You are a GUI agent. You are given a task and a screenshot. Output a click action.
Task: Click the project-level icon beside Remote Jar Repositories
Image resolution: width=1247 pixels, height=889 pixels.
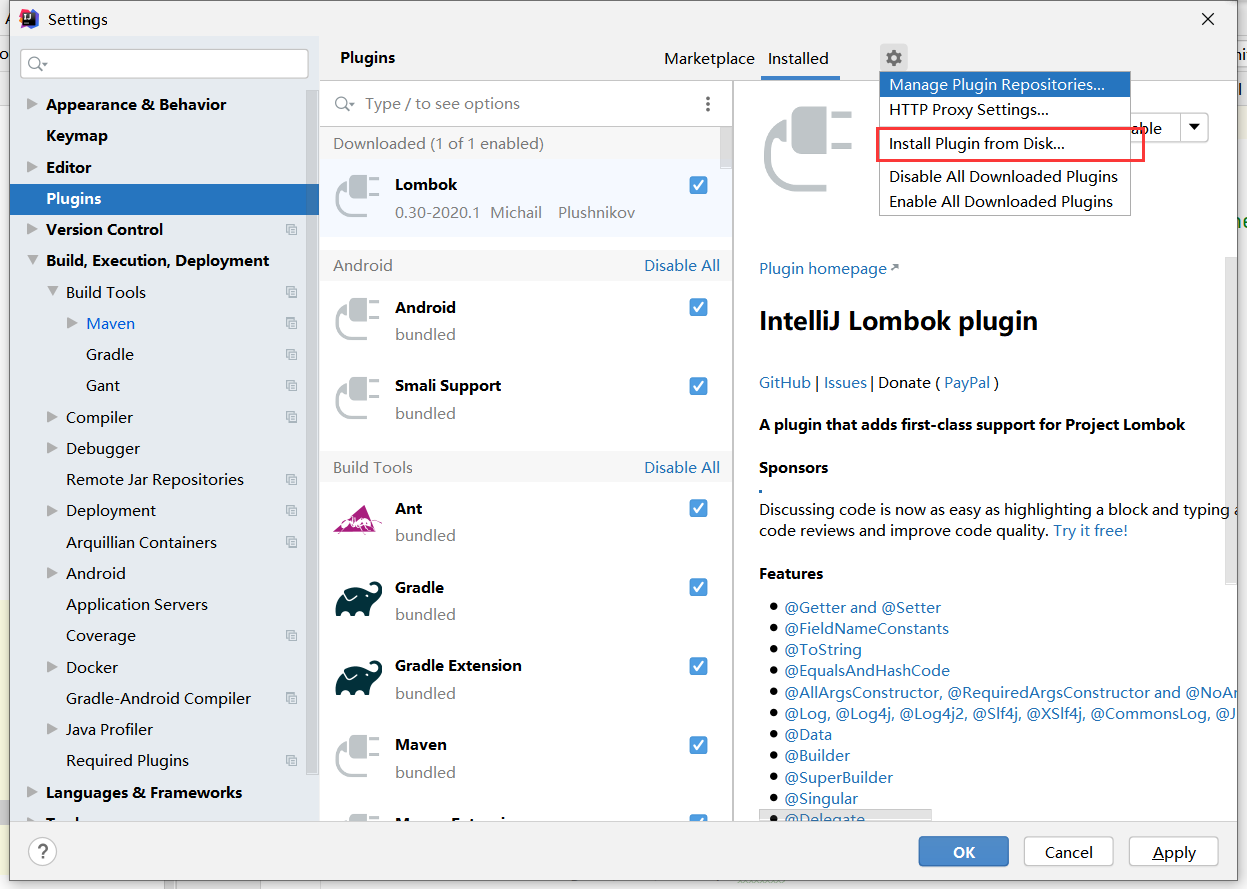[x=291, y=480]
